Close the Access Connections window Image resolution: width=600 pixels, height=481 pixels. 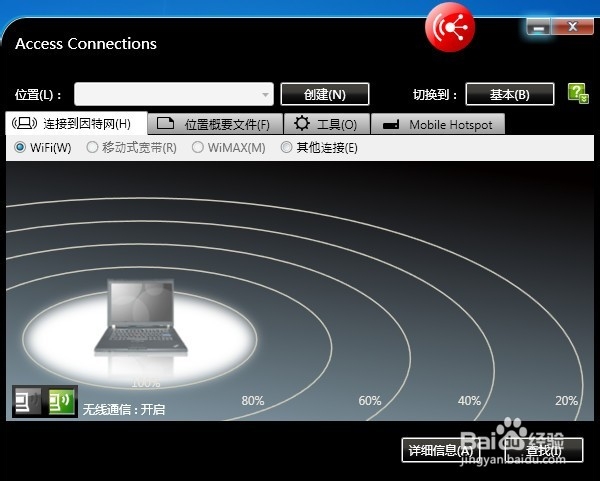pos(572,27)
